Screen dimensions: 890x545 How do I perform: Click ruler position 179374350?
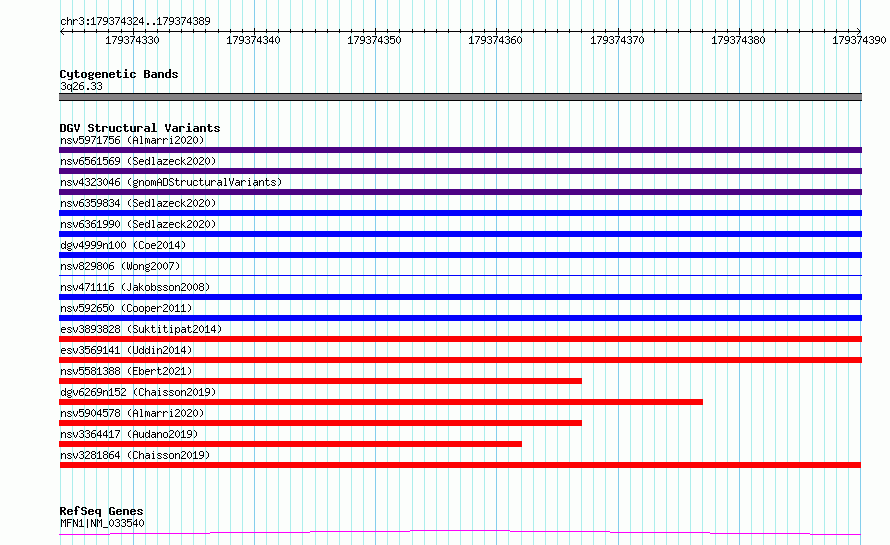coord(374,40)
